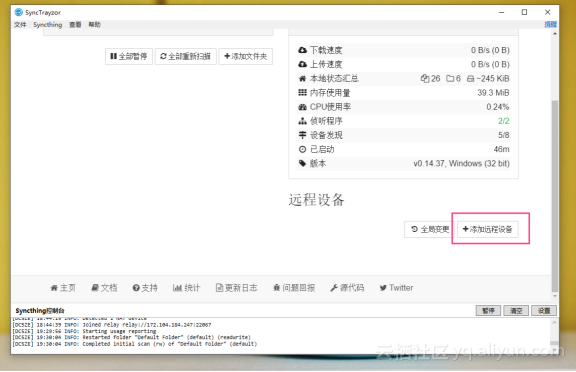Screen dimensions: 576x372
Task: Click the disk size icon beside ~245 KiB
Action: [471, 79]
